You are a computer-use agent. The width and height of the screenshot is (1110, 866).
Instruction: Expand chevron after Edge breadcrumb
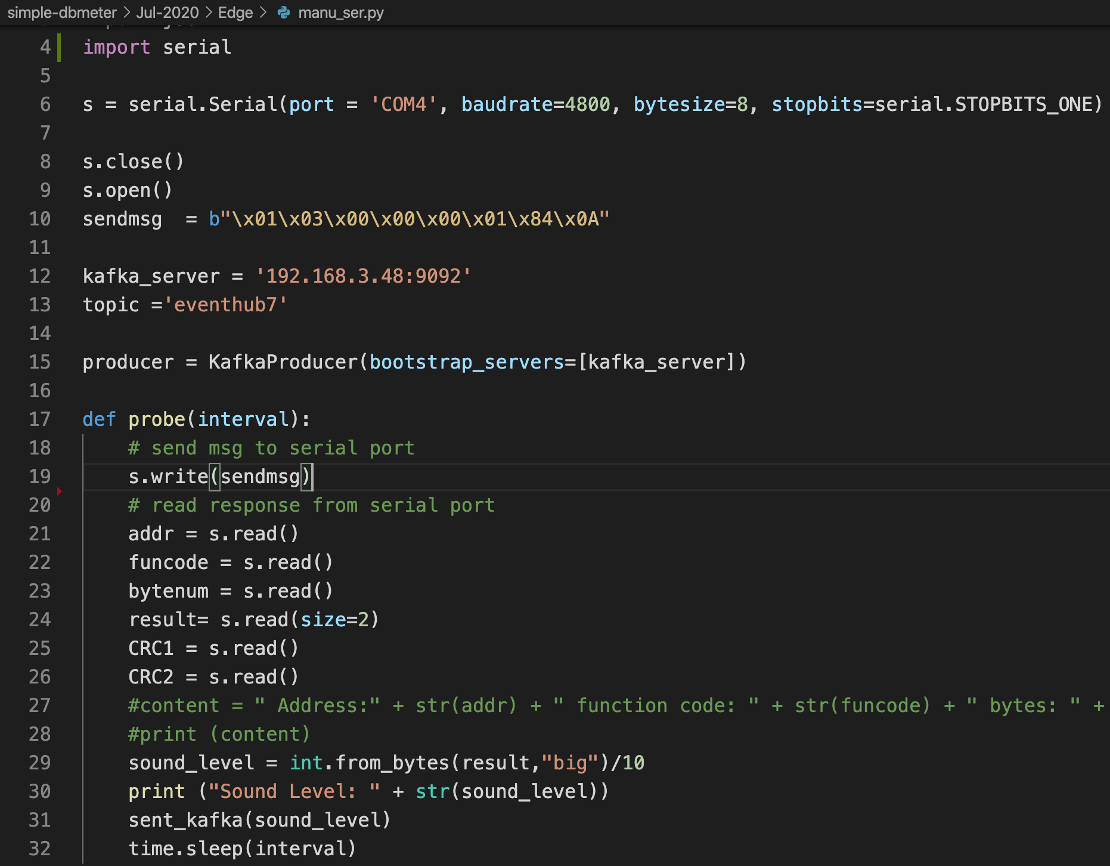[263, 13]
